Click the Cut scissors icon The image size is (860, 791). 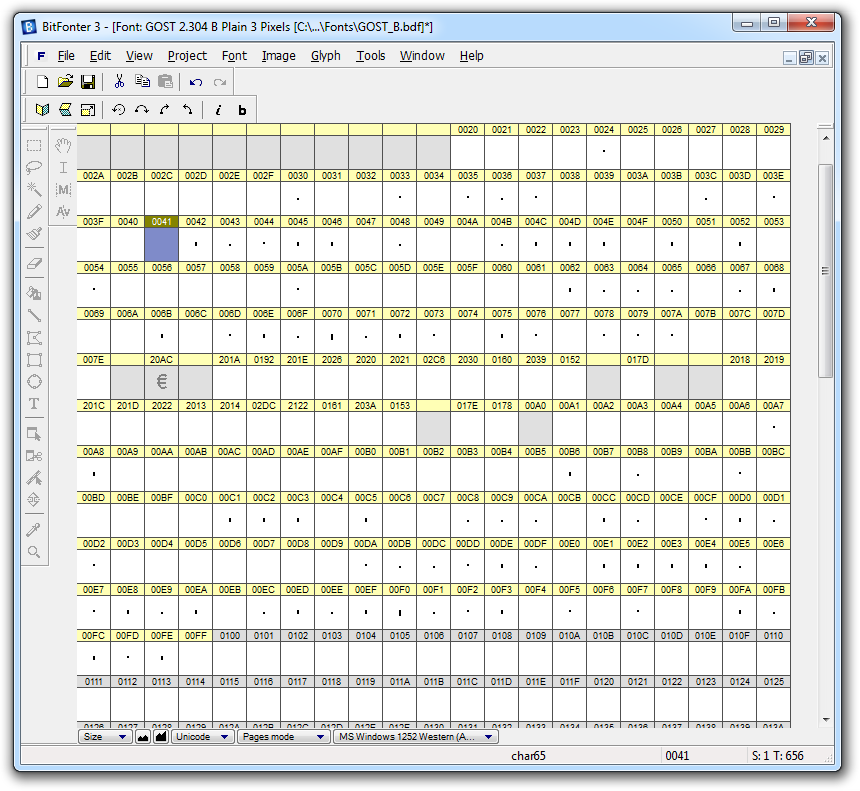(x=119, y=82)
